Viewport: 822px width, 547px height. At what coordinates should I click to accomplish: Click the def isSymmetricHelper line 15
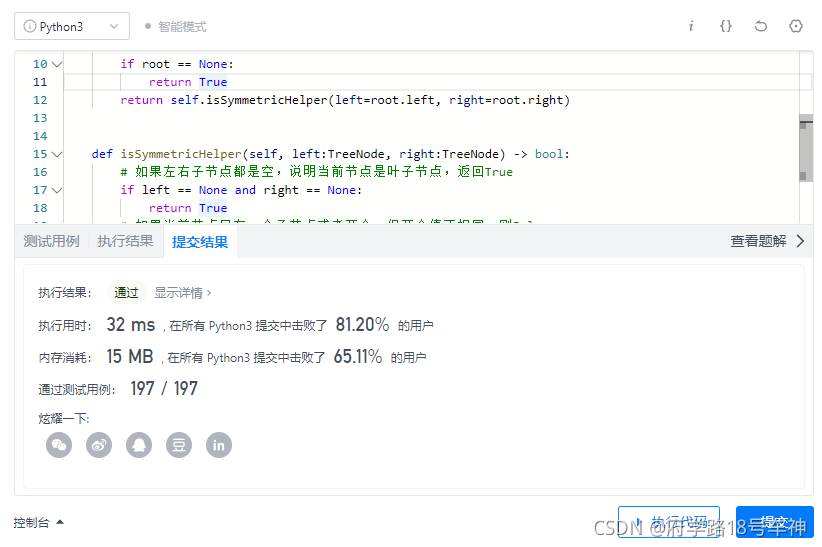(330, 154)
